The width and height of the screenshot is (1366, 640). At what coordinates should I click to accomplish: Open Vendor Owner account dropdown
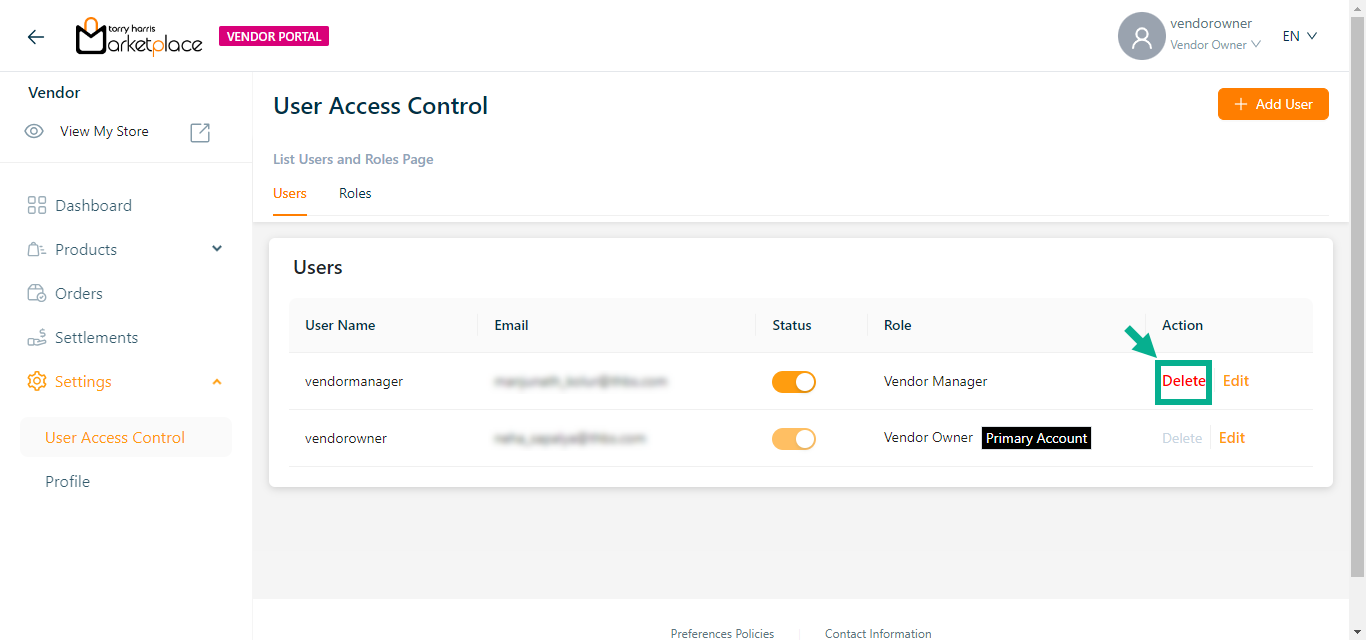(1215, 45)
